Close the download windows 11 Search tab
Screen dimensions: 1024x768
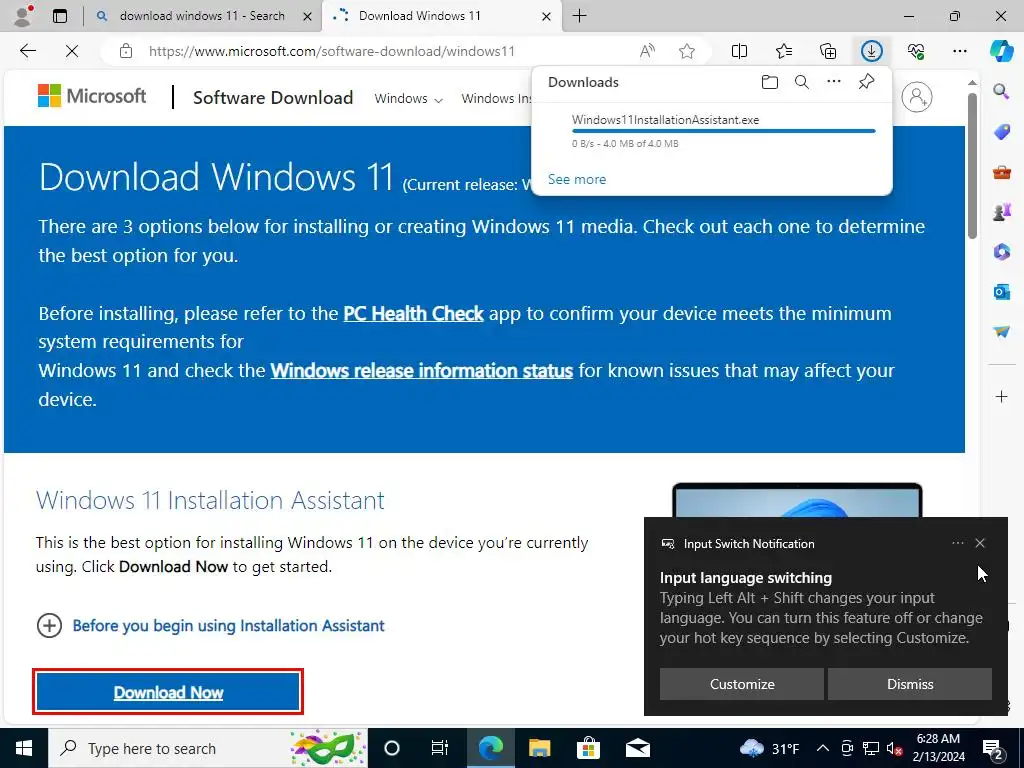307,16
